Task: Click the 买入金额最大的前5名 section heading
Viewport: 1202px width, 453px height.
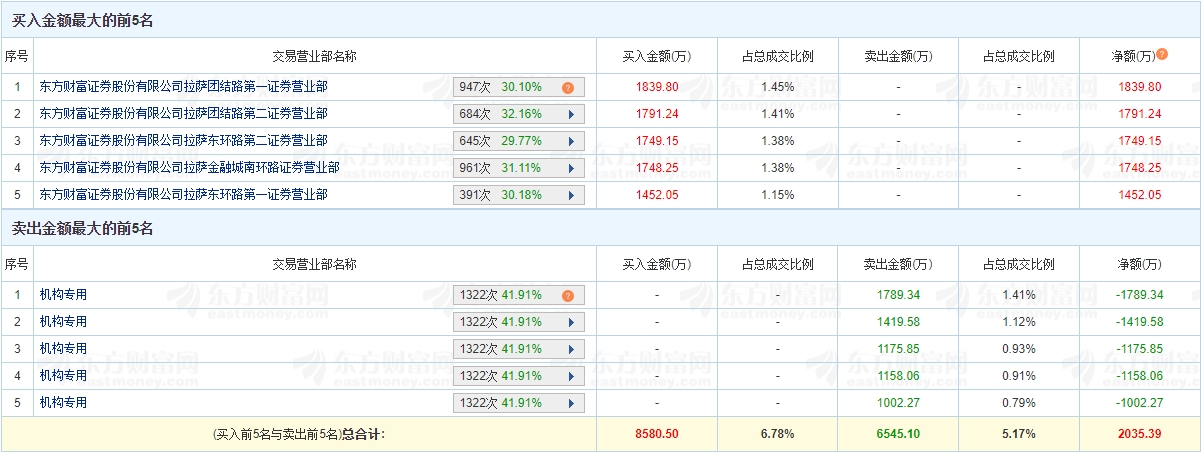Action: [x=82, y=20]
